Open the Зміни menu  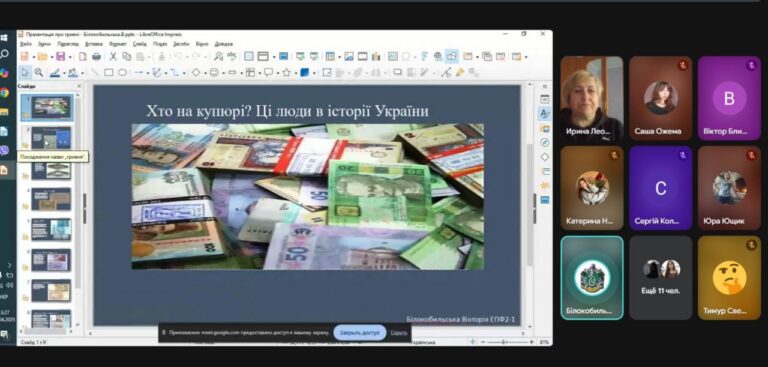tap(44, 44)
